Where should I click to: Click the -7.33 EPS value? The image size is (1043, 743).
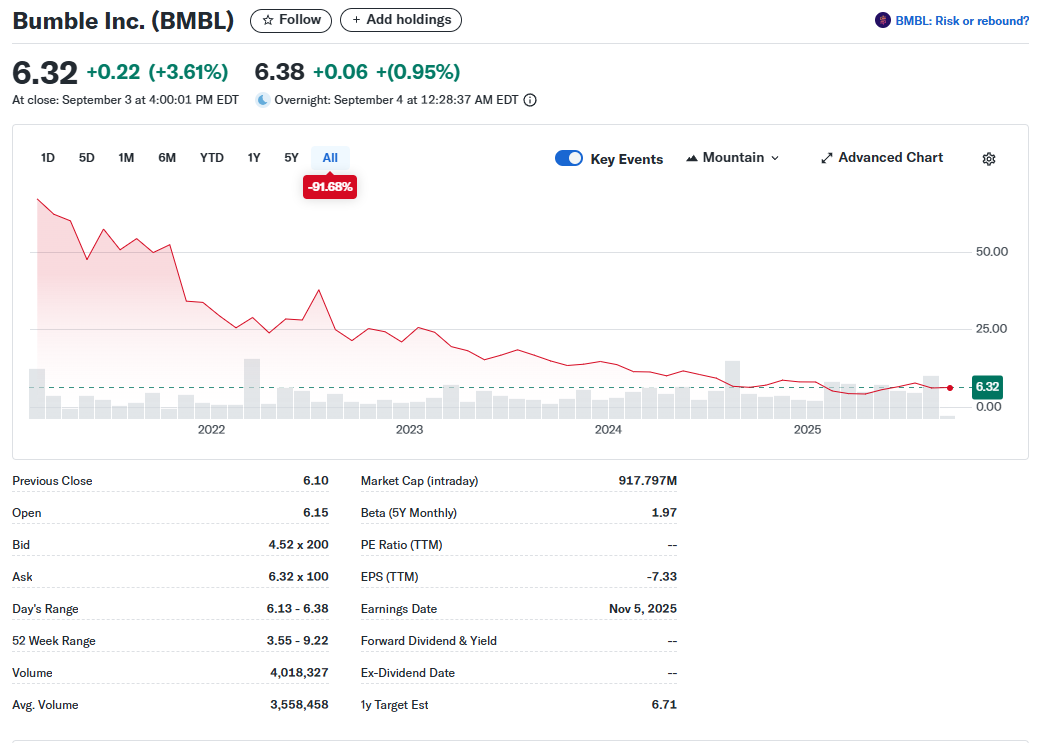(x=661, y=576)
